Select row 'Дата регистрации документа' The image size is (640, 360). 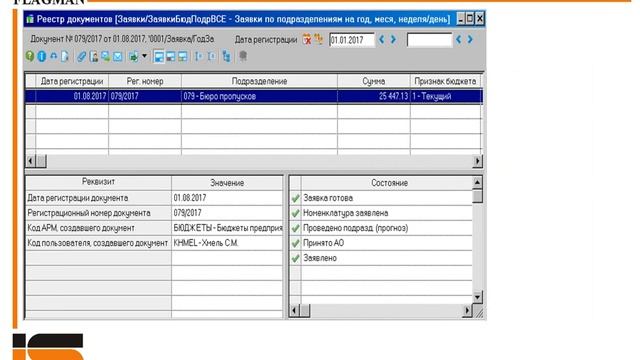(98, 198)
